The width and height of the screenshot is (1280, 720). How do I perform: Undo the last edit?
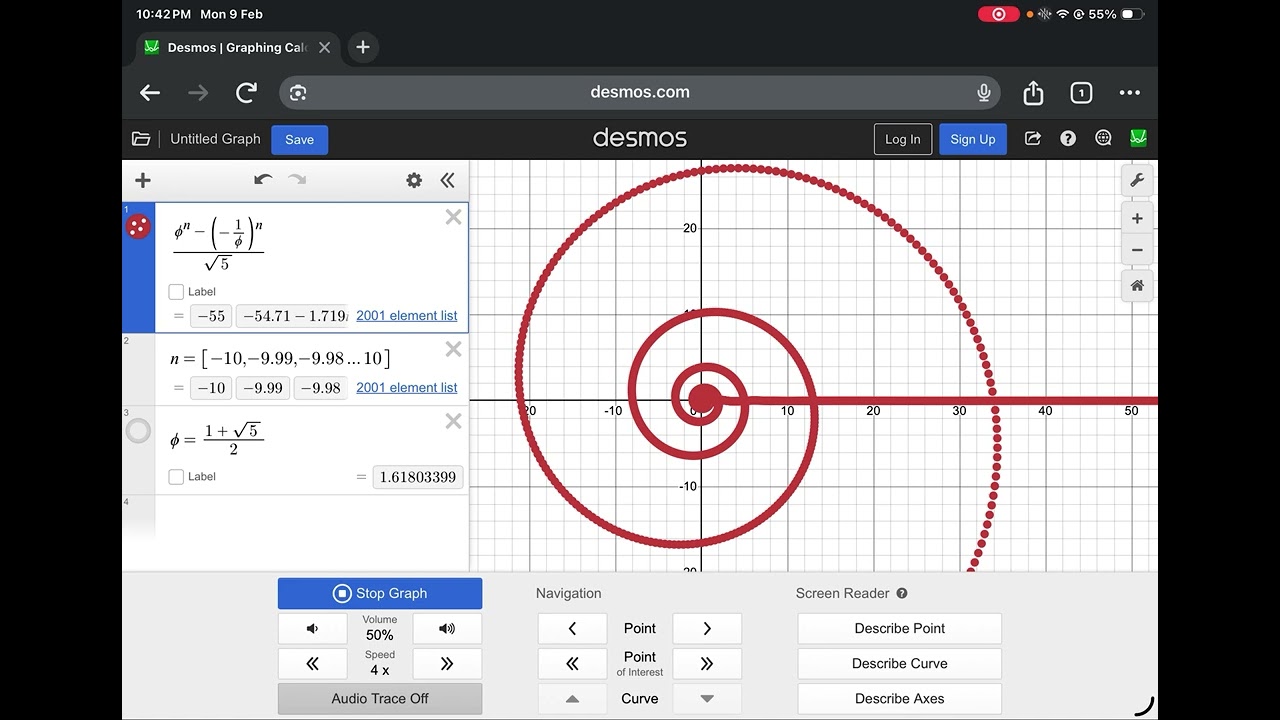[x=263, y=180]
